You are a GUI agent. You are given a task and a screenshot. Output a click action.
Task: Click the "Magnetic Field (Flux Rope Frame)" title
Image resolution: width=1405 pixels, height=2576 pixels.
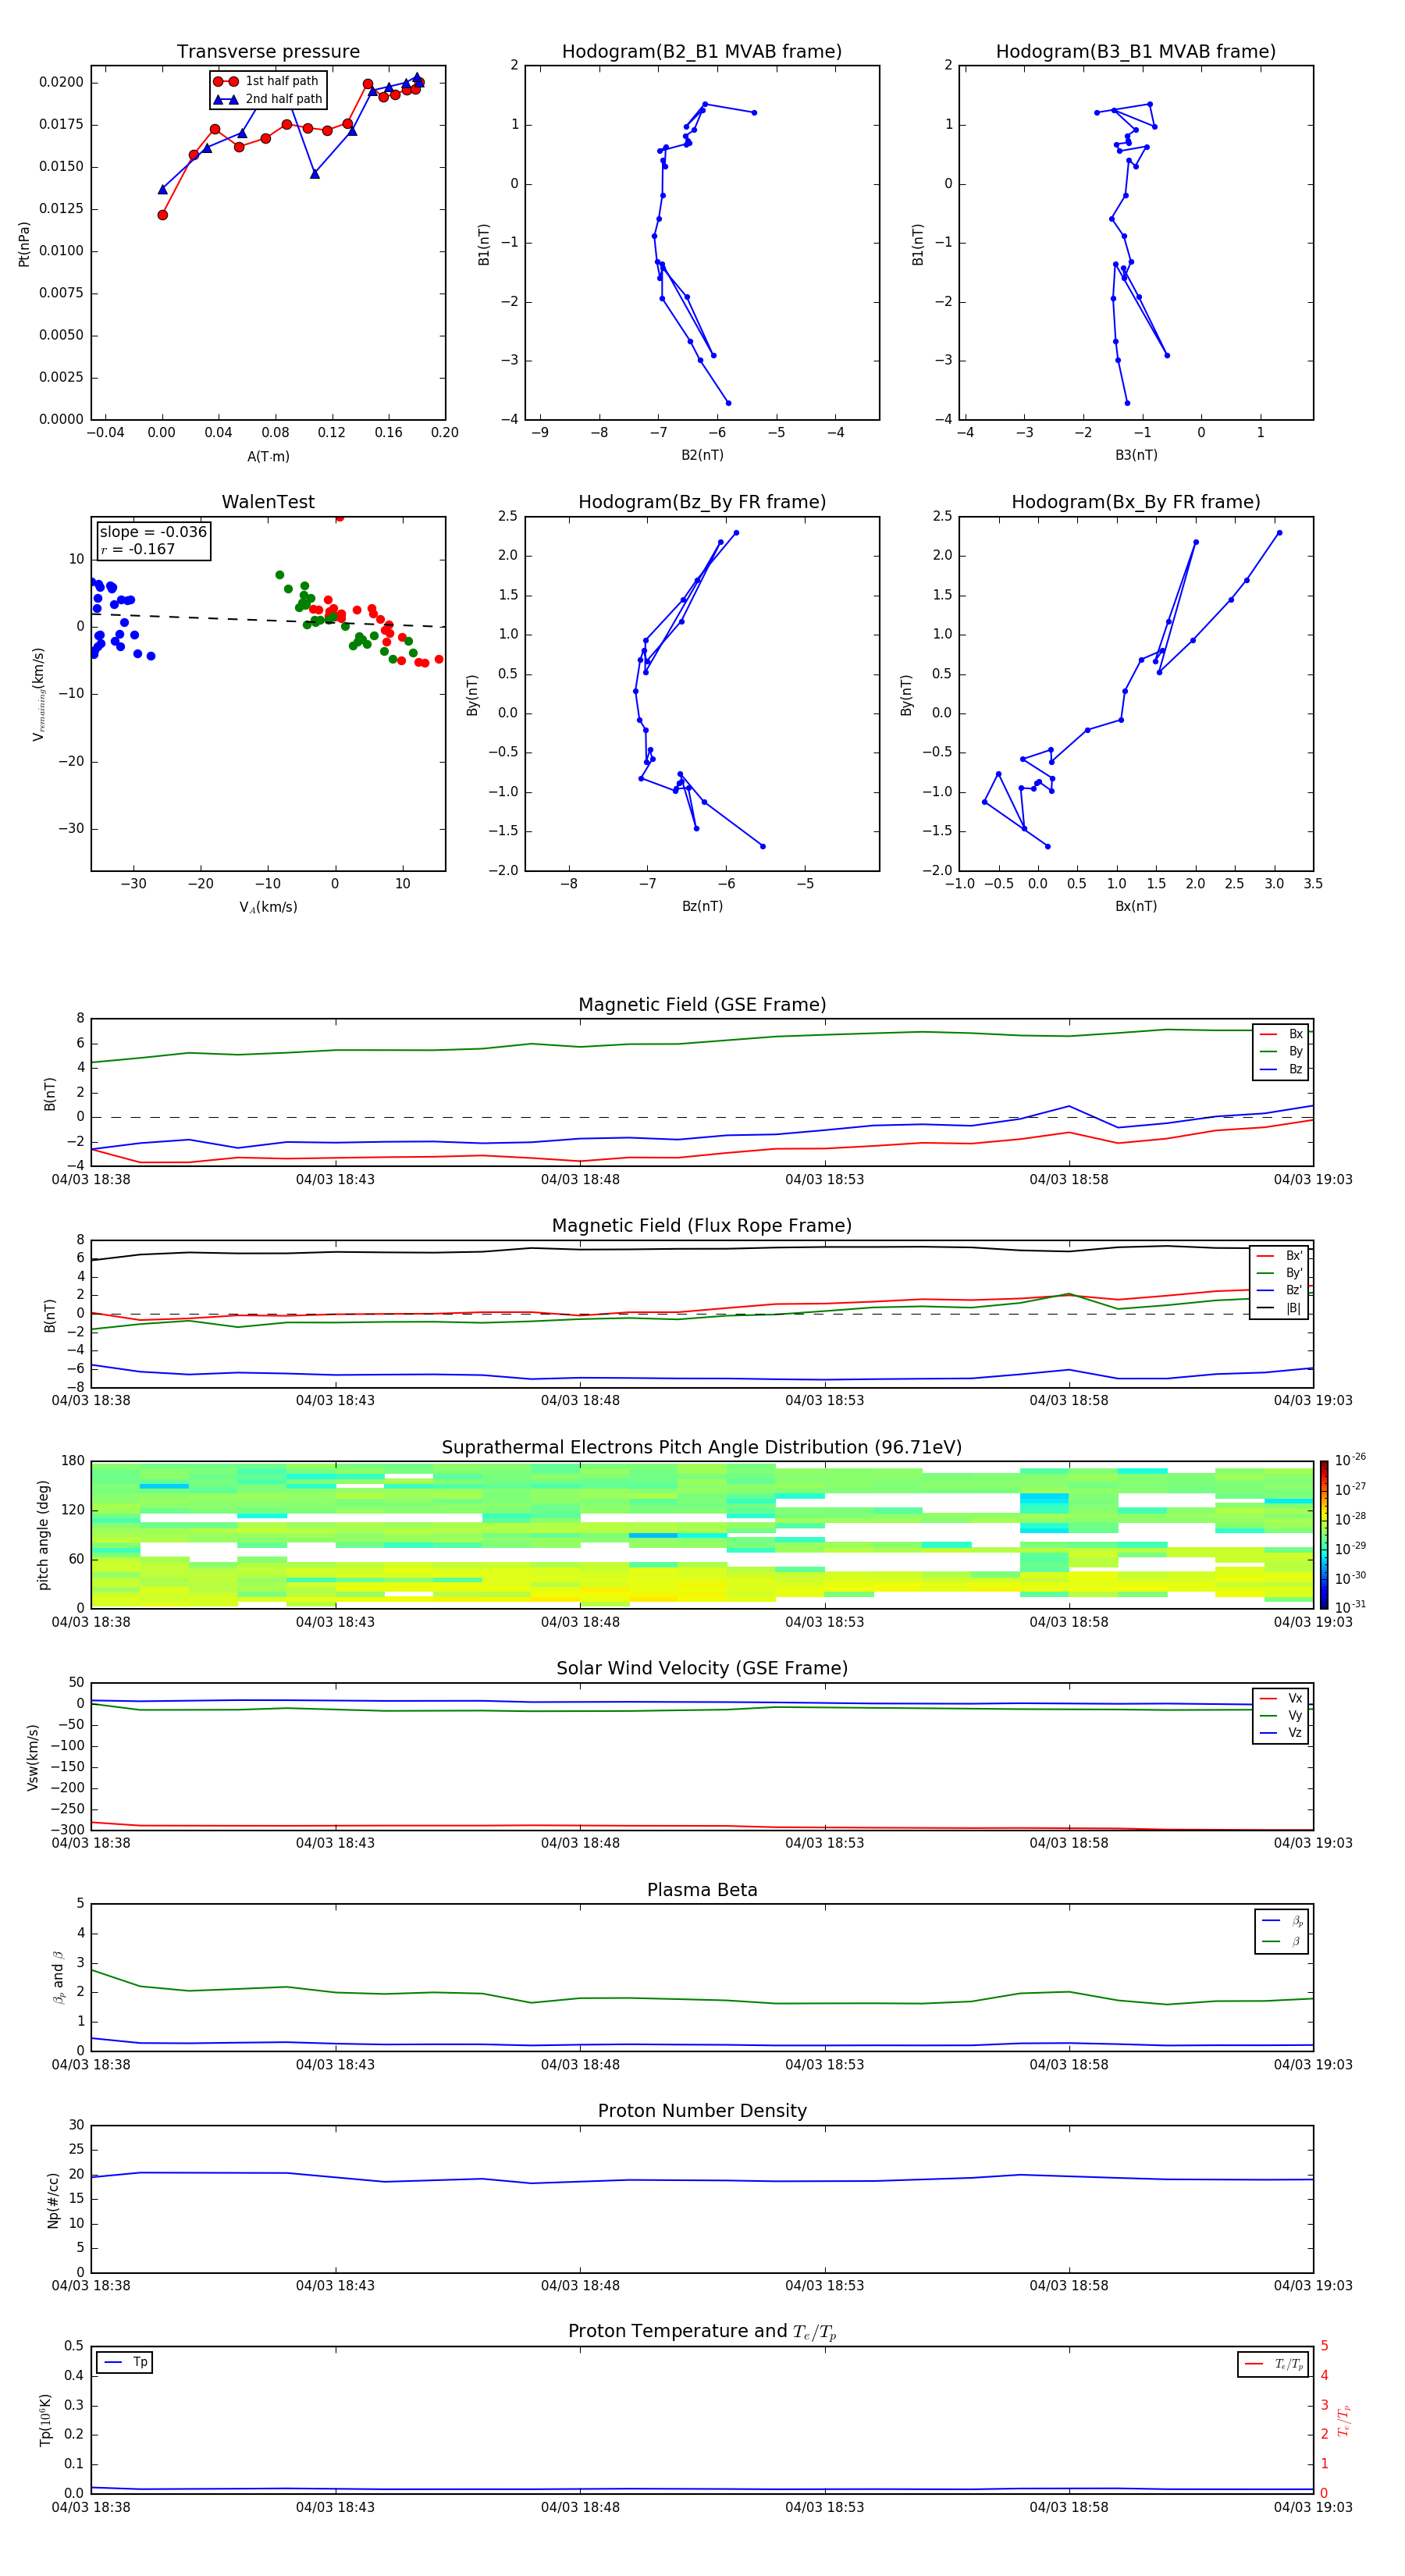pyautogui.click(x=701, y=1226)
